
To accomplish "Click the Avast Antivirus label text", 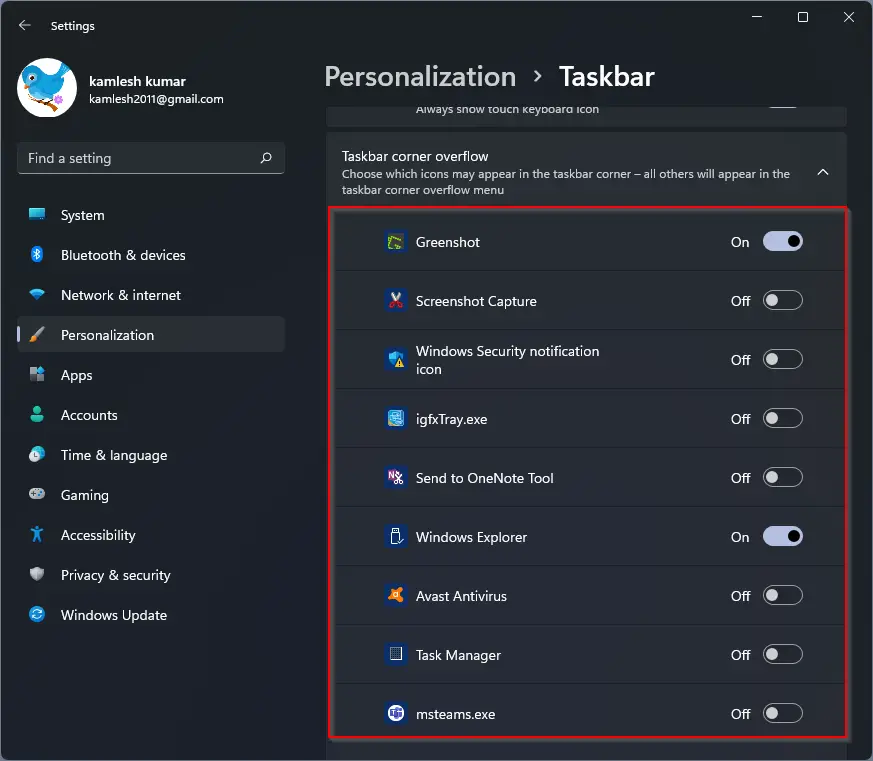I will 461,596.
